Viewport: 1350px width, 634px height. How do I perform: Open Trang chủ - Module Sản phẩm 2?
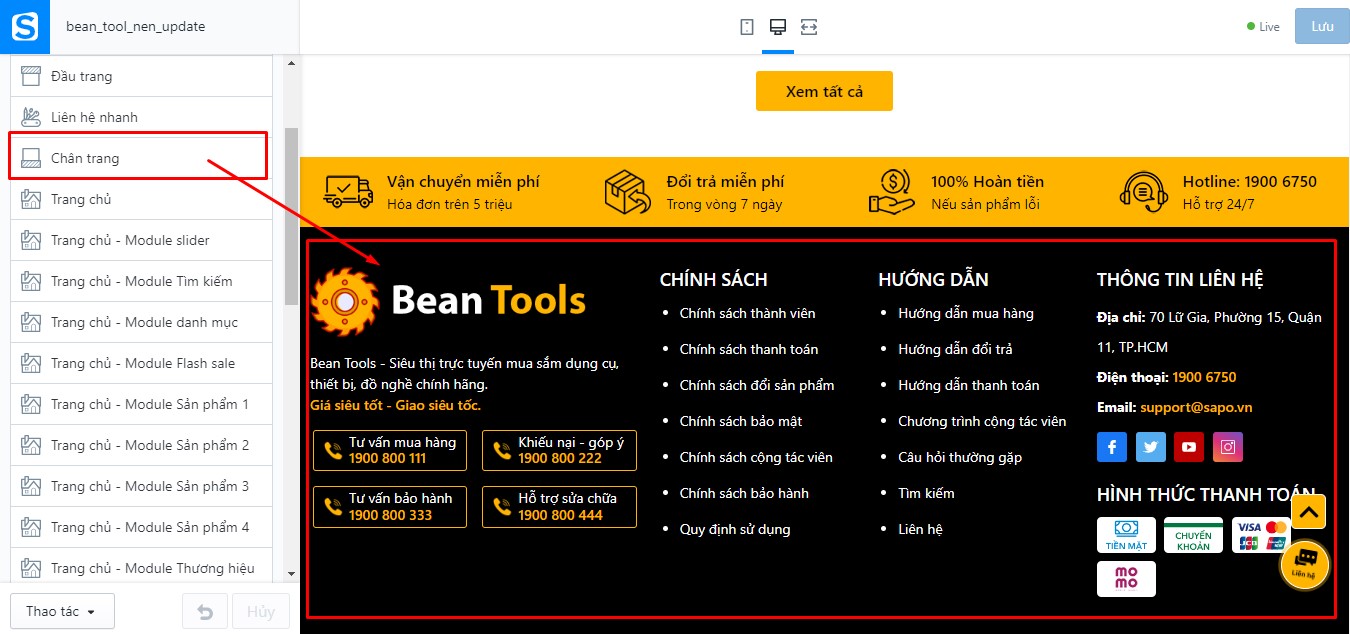point(141,445)
